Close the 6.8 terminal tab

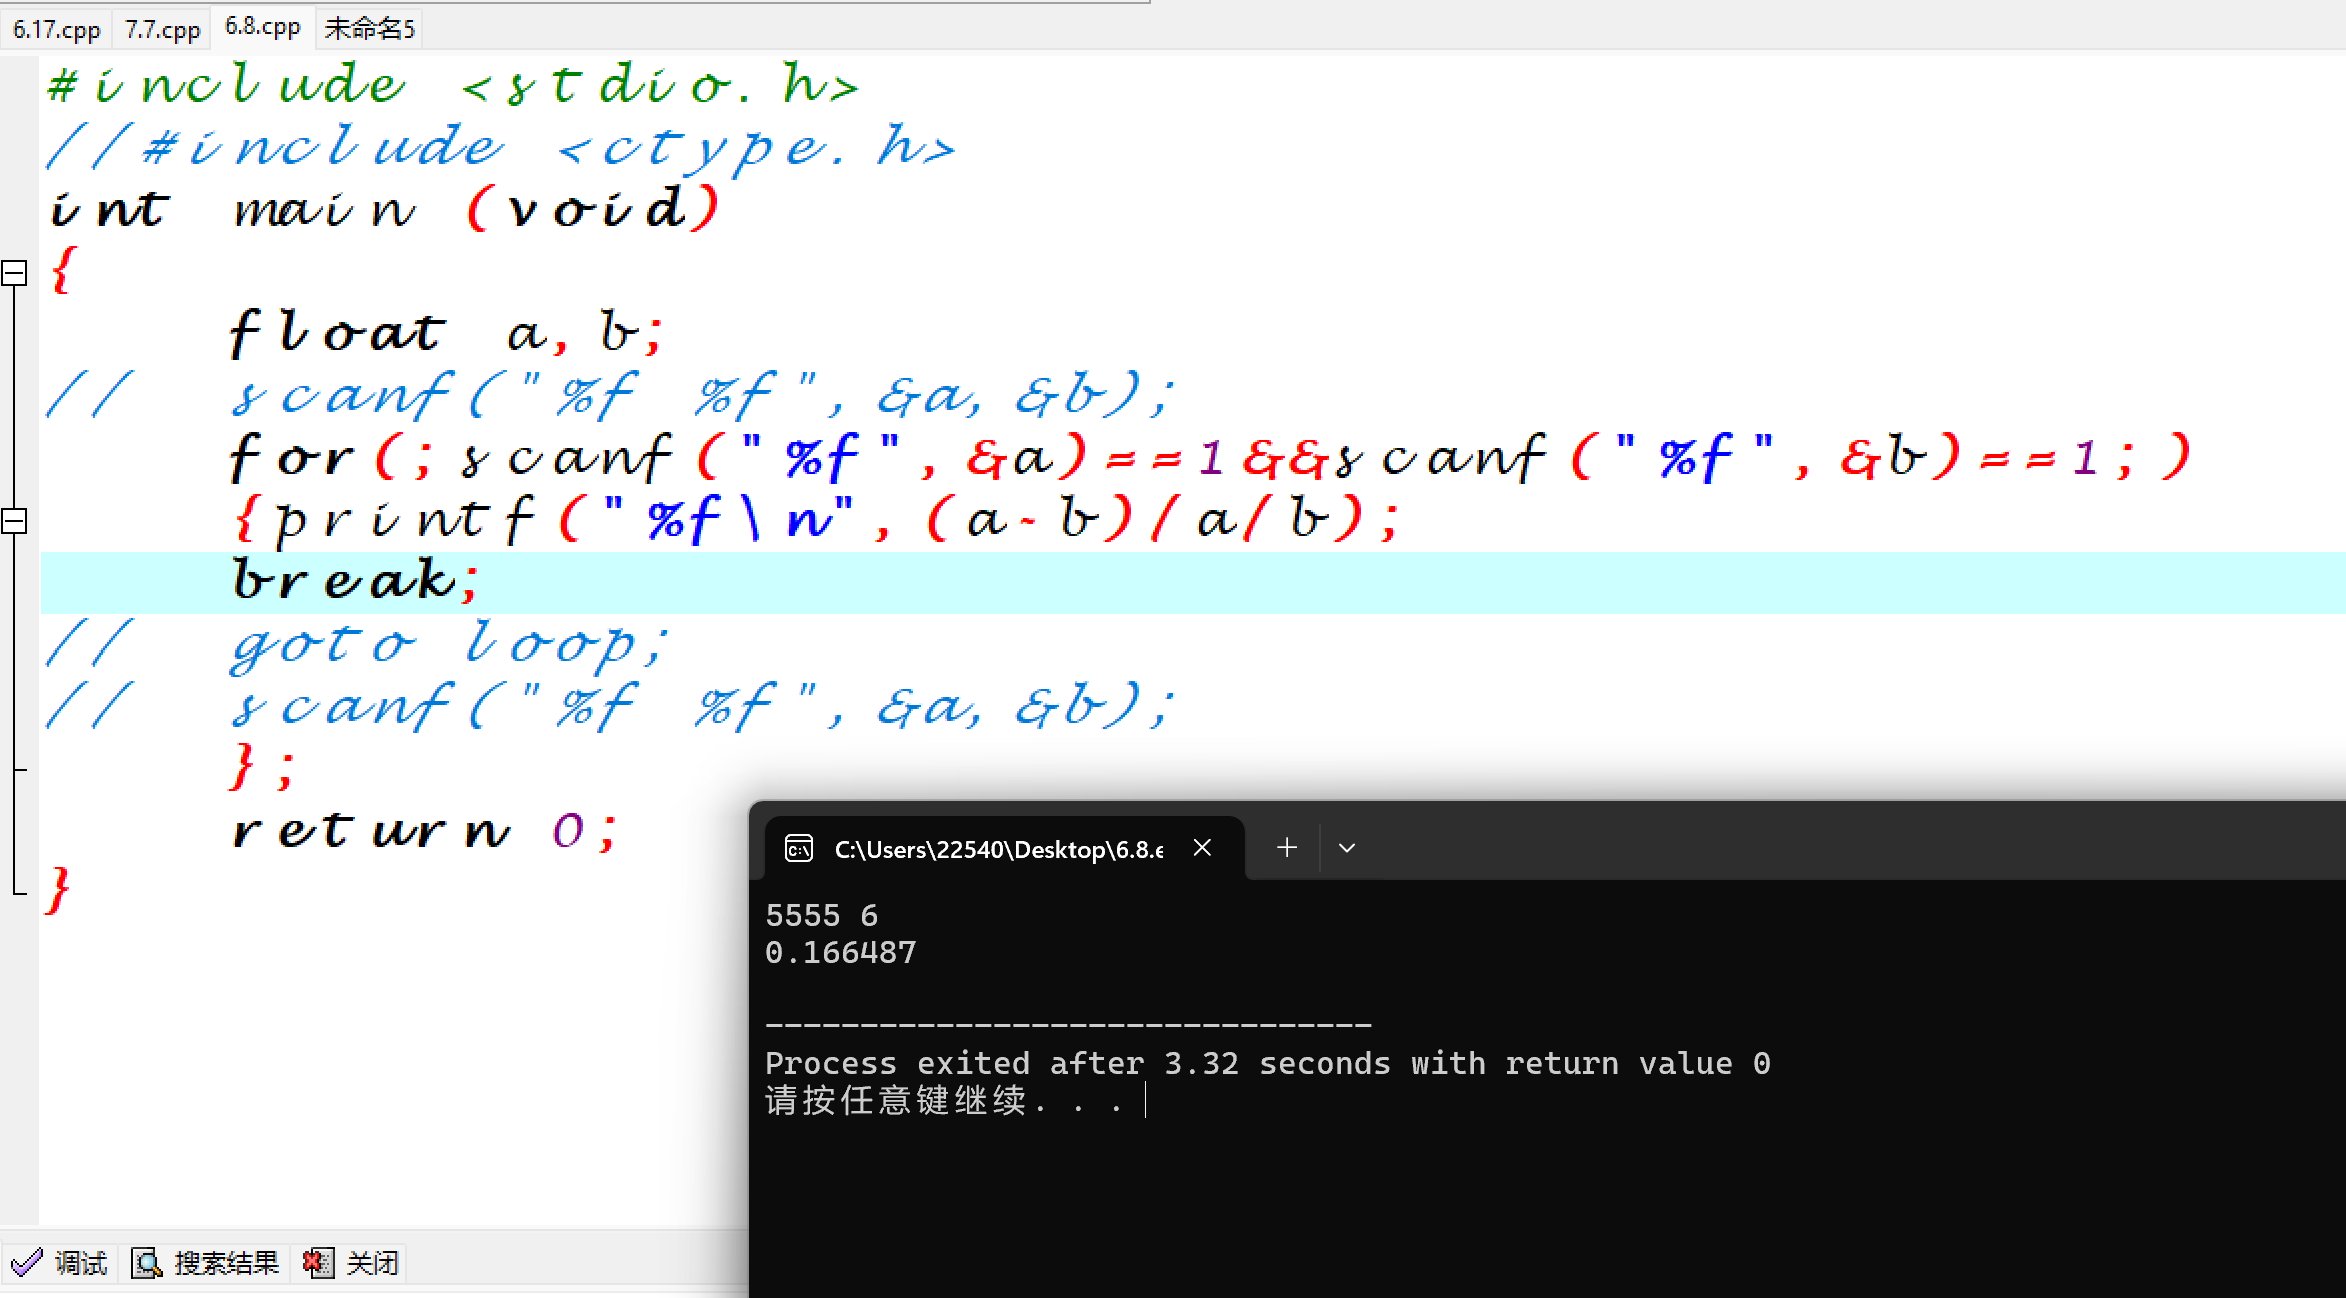point(1202,848)
